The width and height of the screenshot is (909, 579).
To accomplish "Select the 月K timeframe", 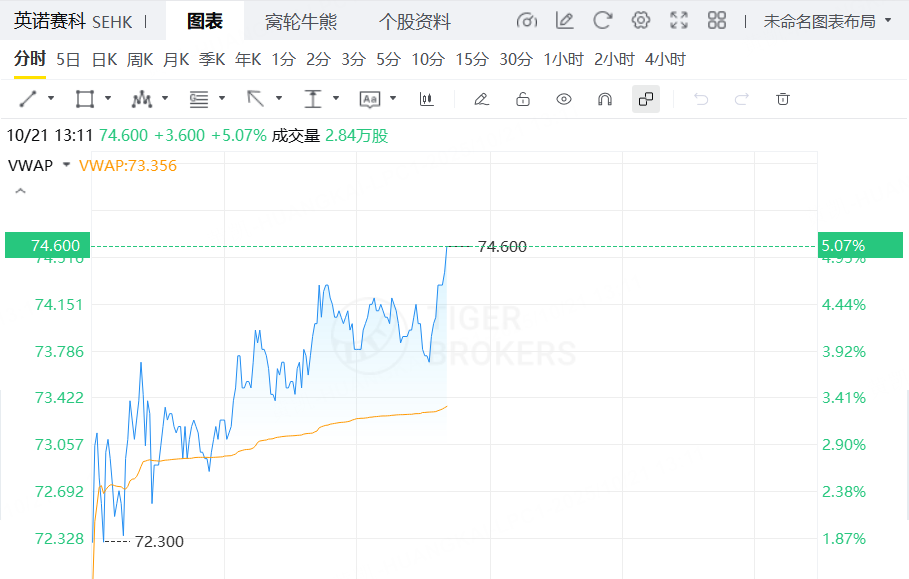I will (x=176, y=59).
